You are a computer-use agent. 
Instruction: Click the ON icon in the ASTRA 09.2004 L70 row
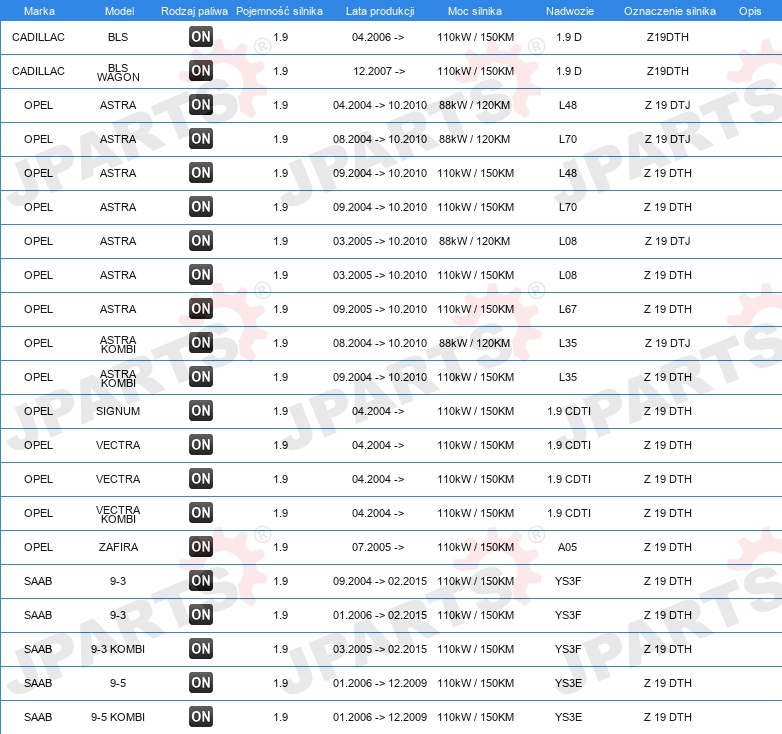201,206
